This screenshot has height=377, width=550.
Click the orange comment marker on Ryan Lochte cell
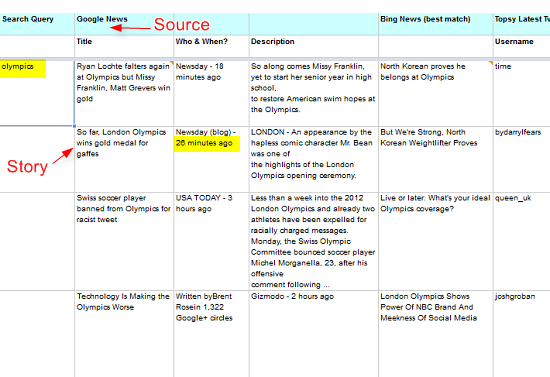point(172,62)
